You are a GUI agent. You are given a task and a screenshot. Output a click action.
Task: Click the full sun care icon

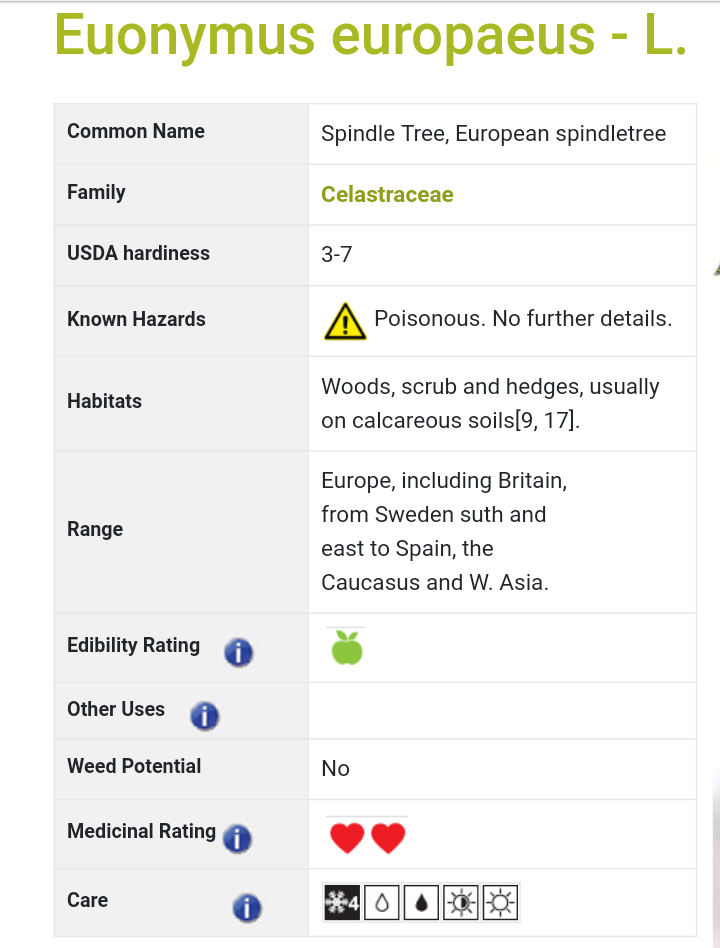coord(501,903)
